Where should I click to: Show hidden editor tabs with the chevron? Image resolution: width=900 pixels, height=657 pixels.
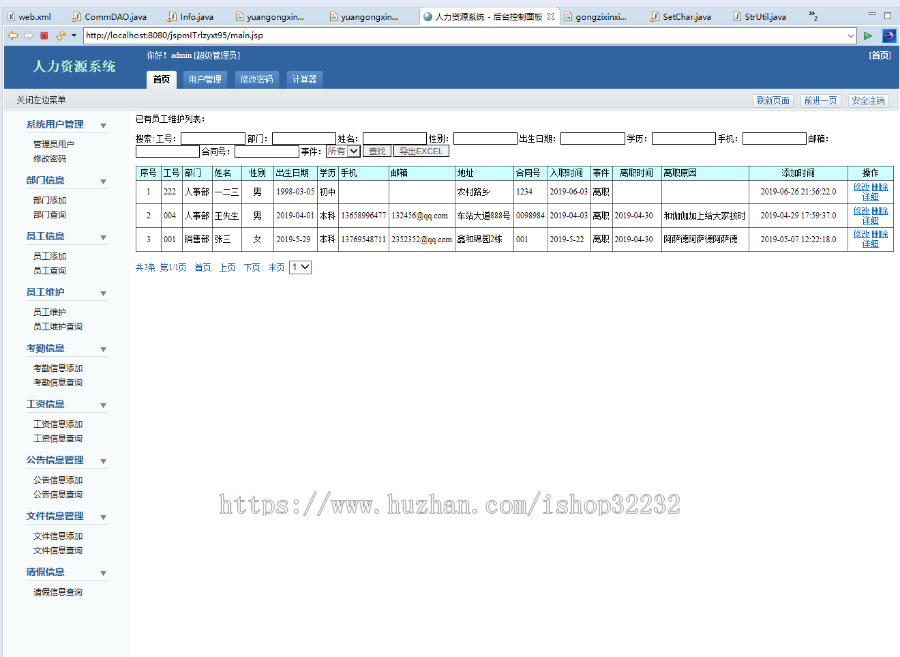pyautogui.click(x=813, y=17)
